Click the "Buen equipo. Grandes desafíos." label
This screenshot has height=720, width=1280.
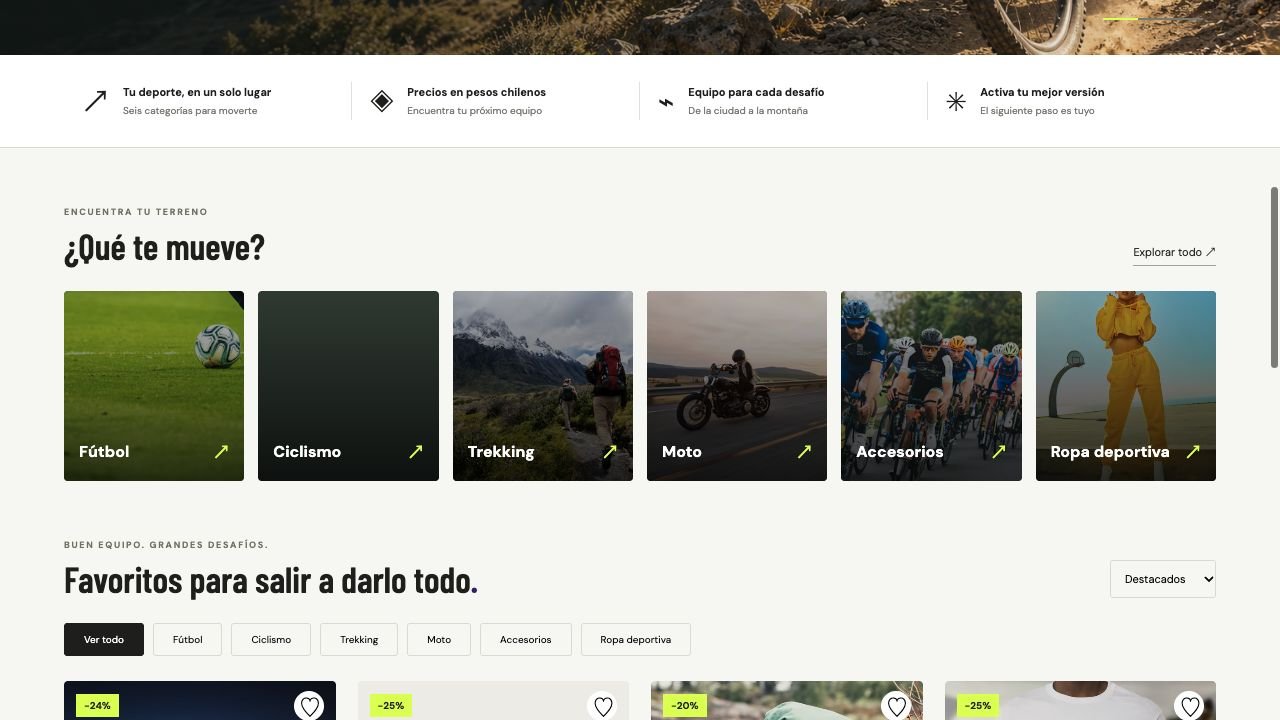(x=166, y=545)
